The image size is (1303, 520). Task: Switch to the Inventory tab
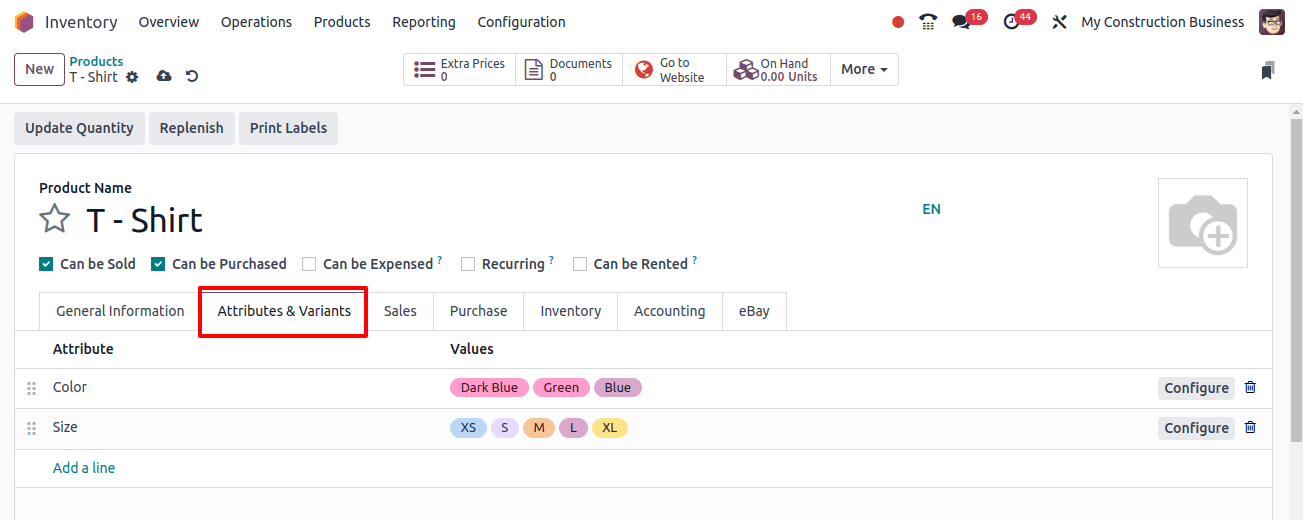click(571, 311)
